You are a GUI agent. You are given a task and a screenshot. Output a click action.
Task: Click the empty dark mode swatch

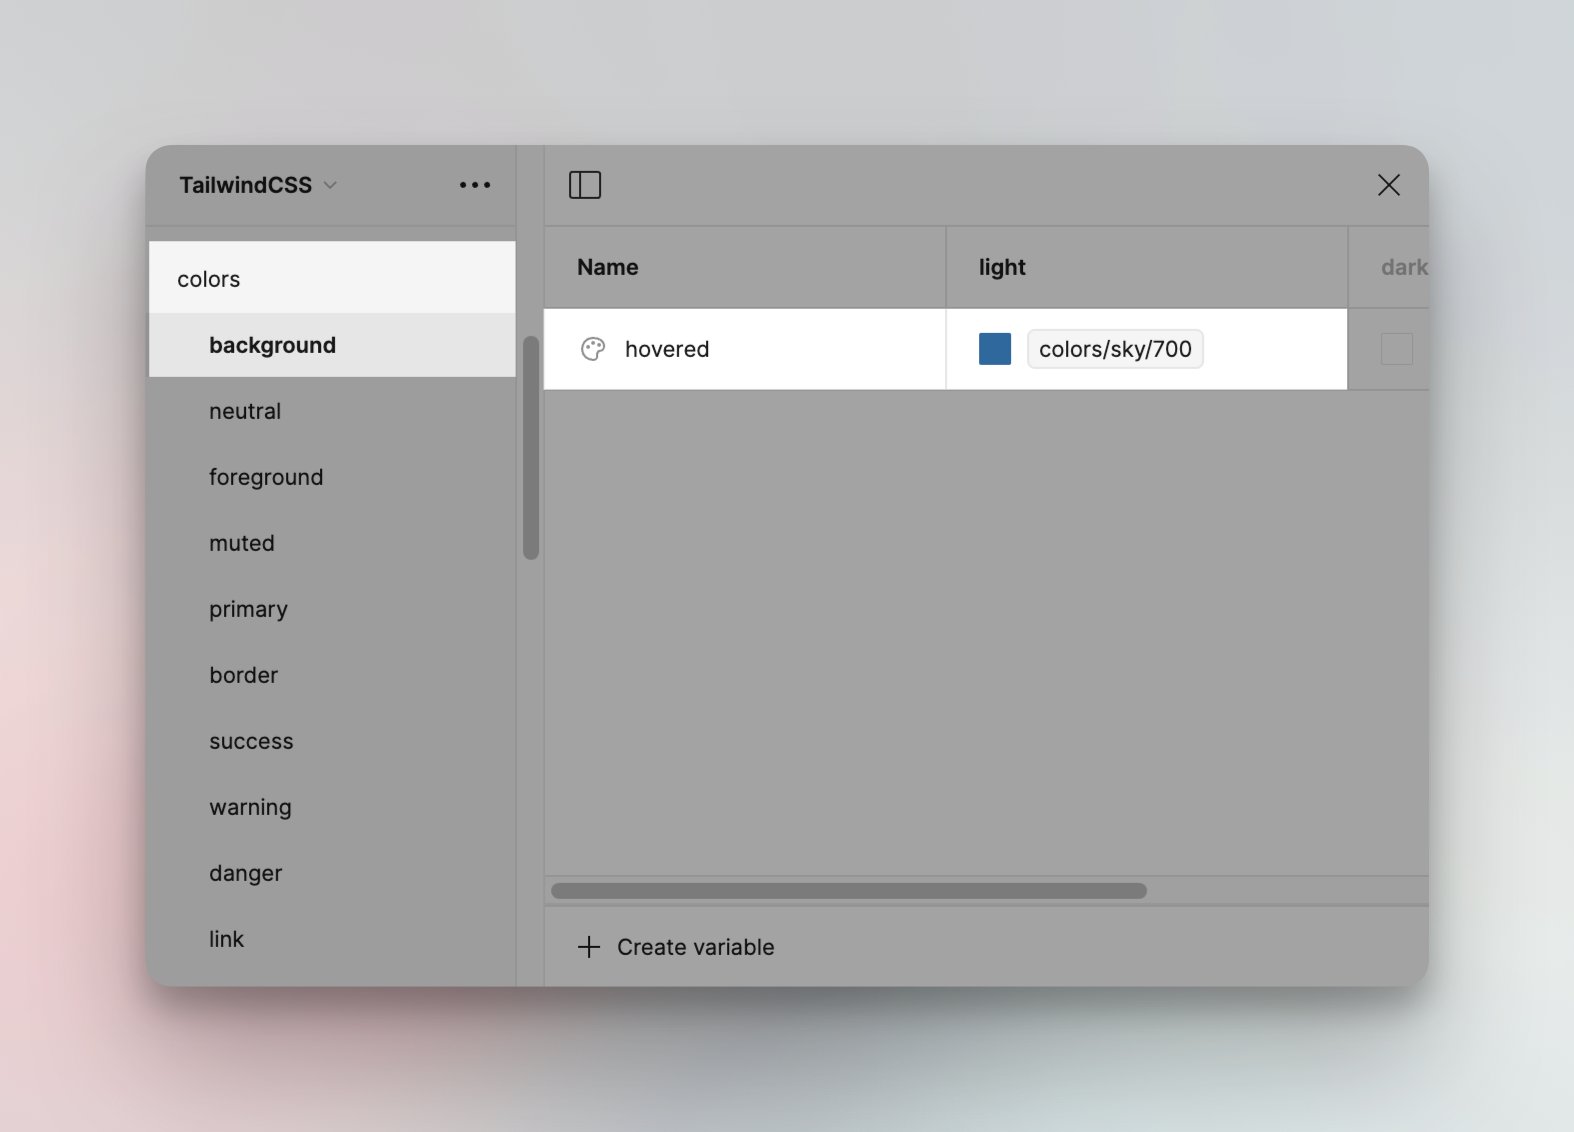[1396, 349]
